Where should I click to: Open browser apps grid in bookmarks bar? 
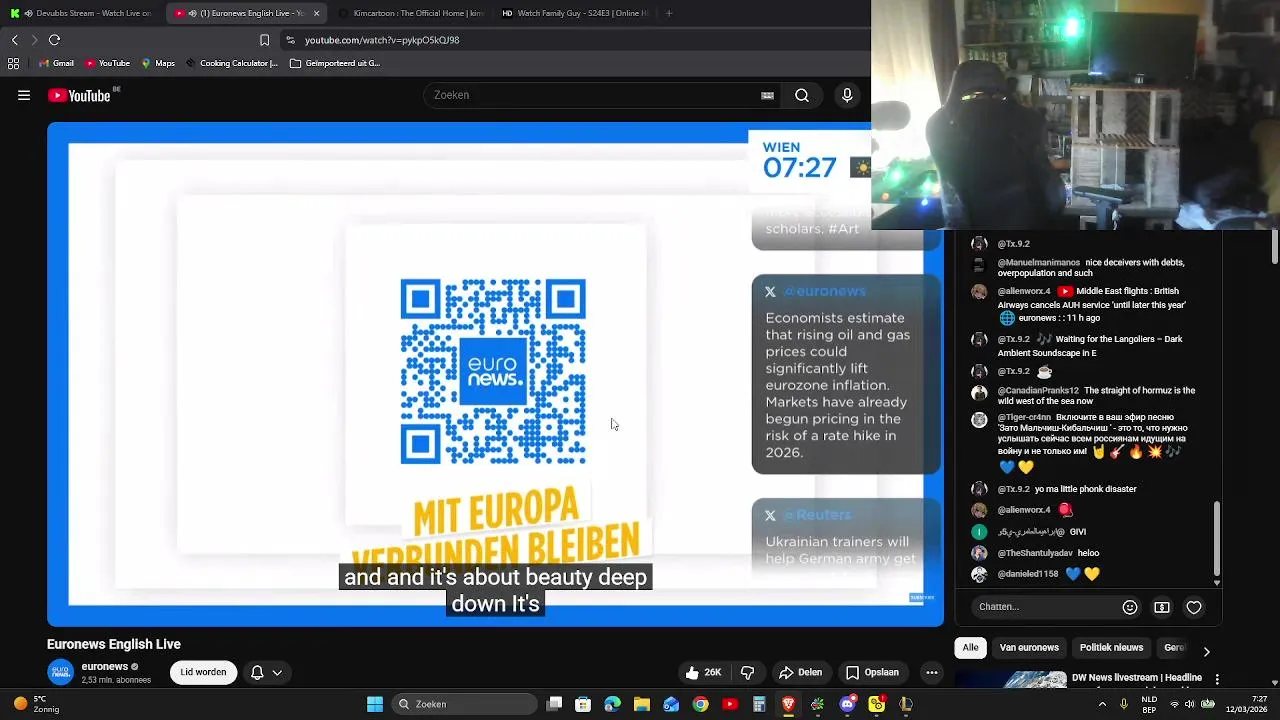(x=13, y=63)
